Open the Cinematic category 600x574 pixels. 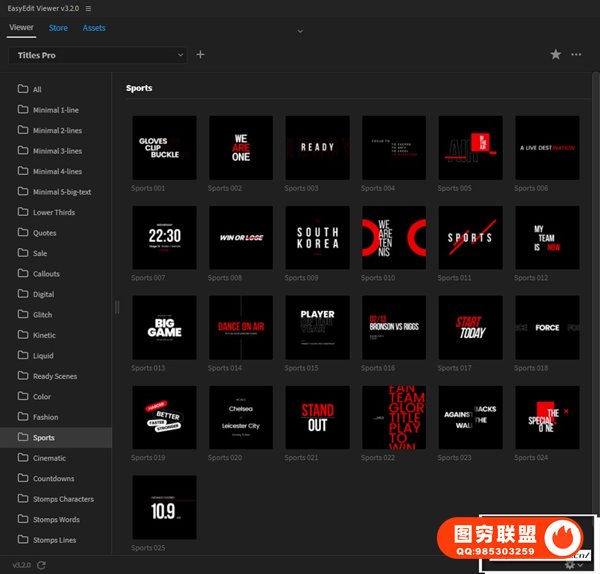pyautogui.click(x=52, y=458)
